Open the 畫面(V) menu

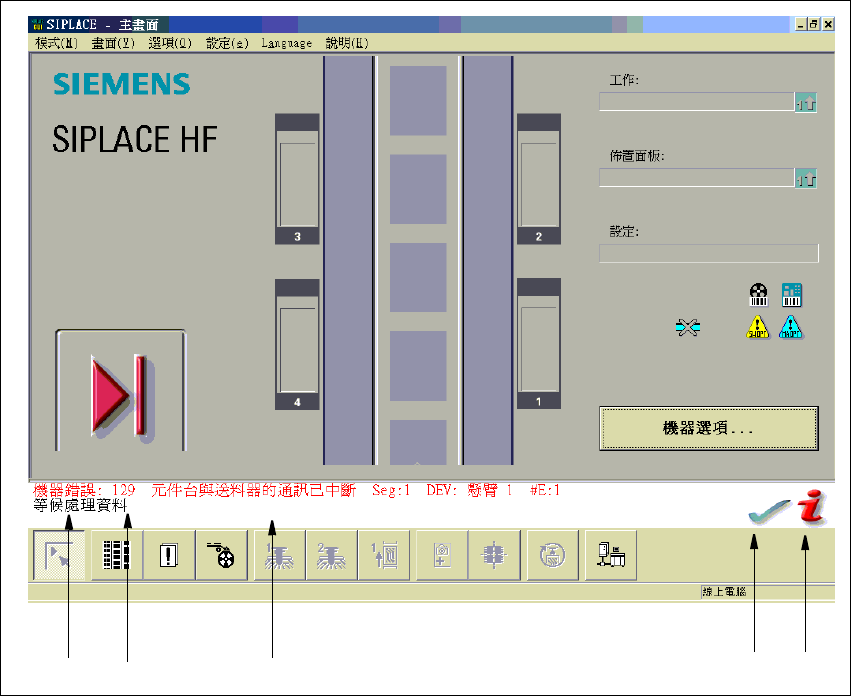coord(113,43)
